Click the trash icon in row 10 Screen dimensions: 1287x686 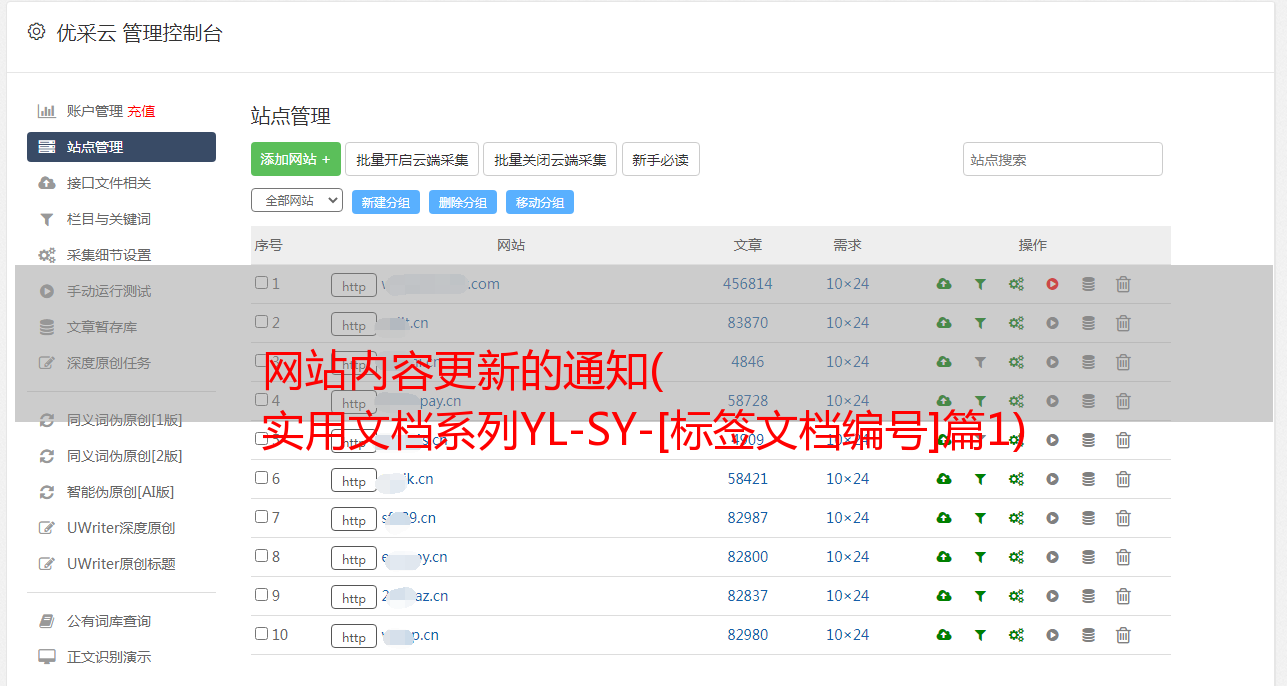point(1123,635)
